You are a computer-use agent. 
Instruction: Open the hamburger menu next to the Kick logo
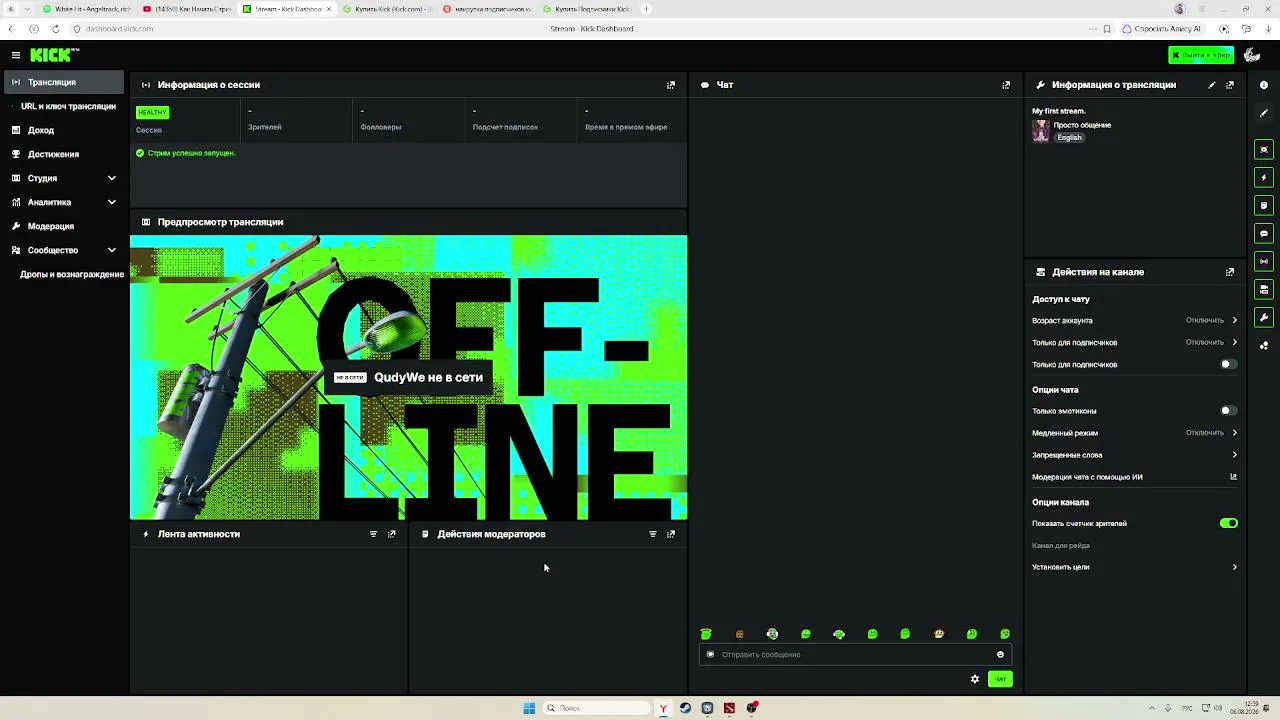(x=16, y=55)
